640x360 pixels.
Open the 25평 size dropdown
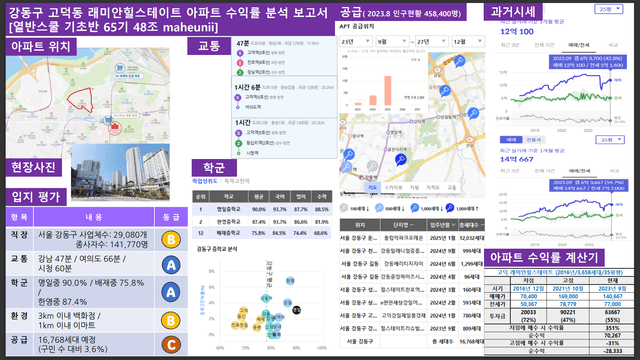tap(609, 9)
